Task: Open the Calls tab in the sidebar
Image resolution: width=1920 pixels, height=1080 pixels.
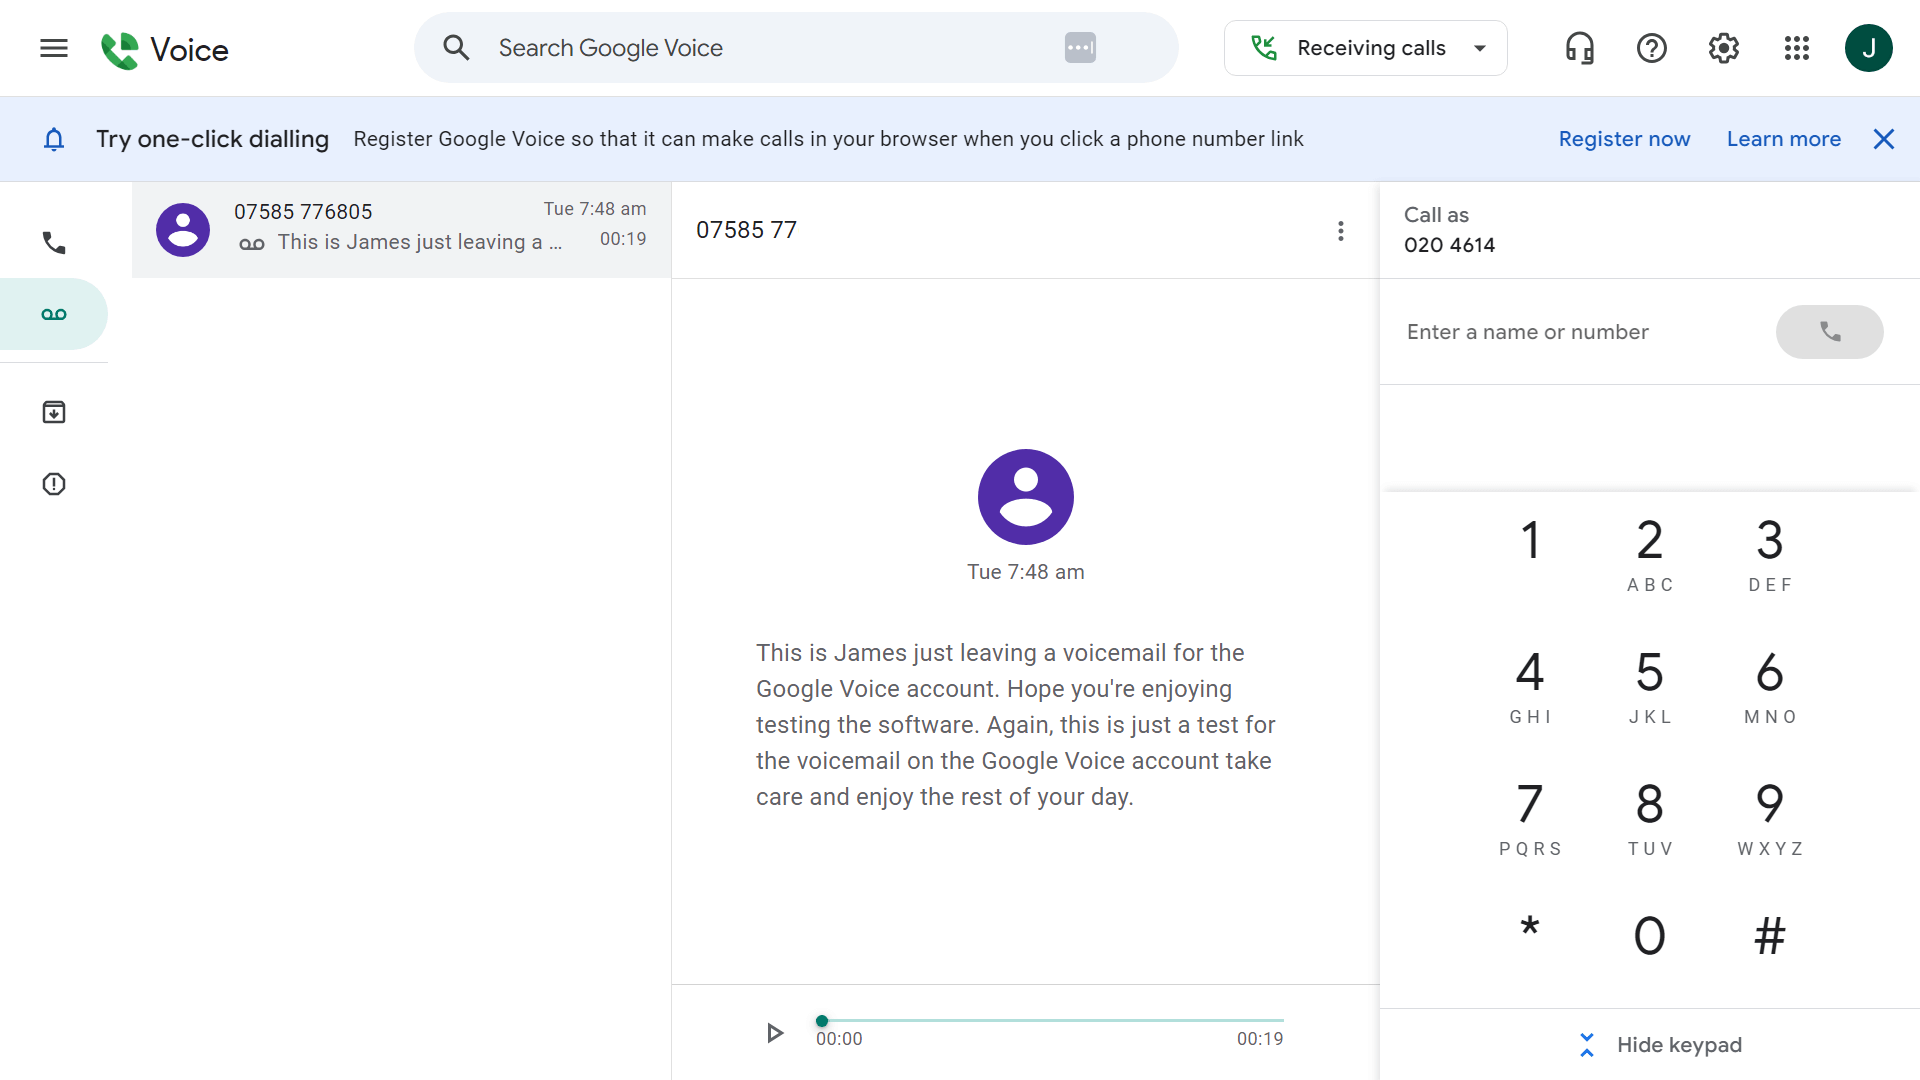Action: pos(53,242)
